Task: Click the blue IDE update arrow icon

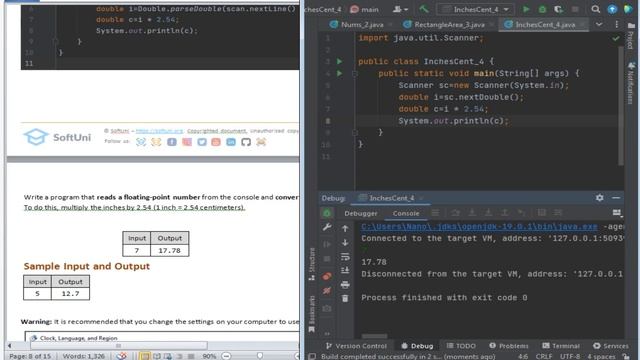Action: coord(612,9)
